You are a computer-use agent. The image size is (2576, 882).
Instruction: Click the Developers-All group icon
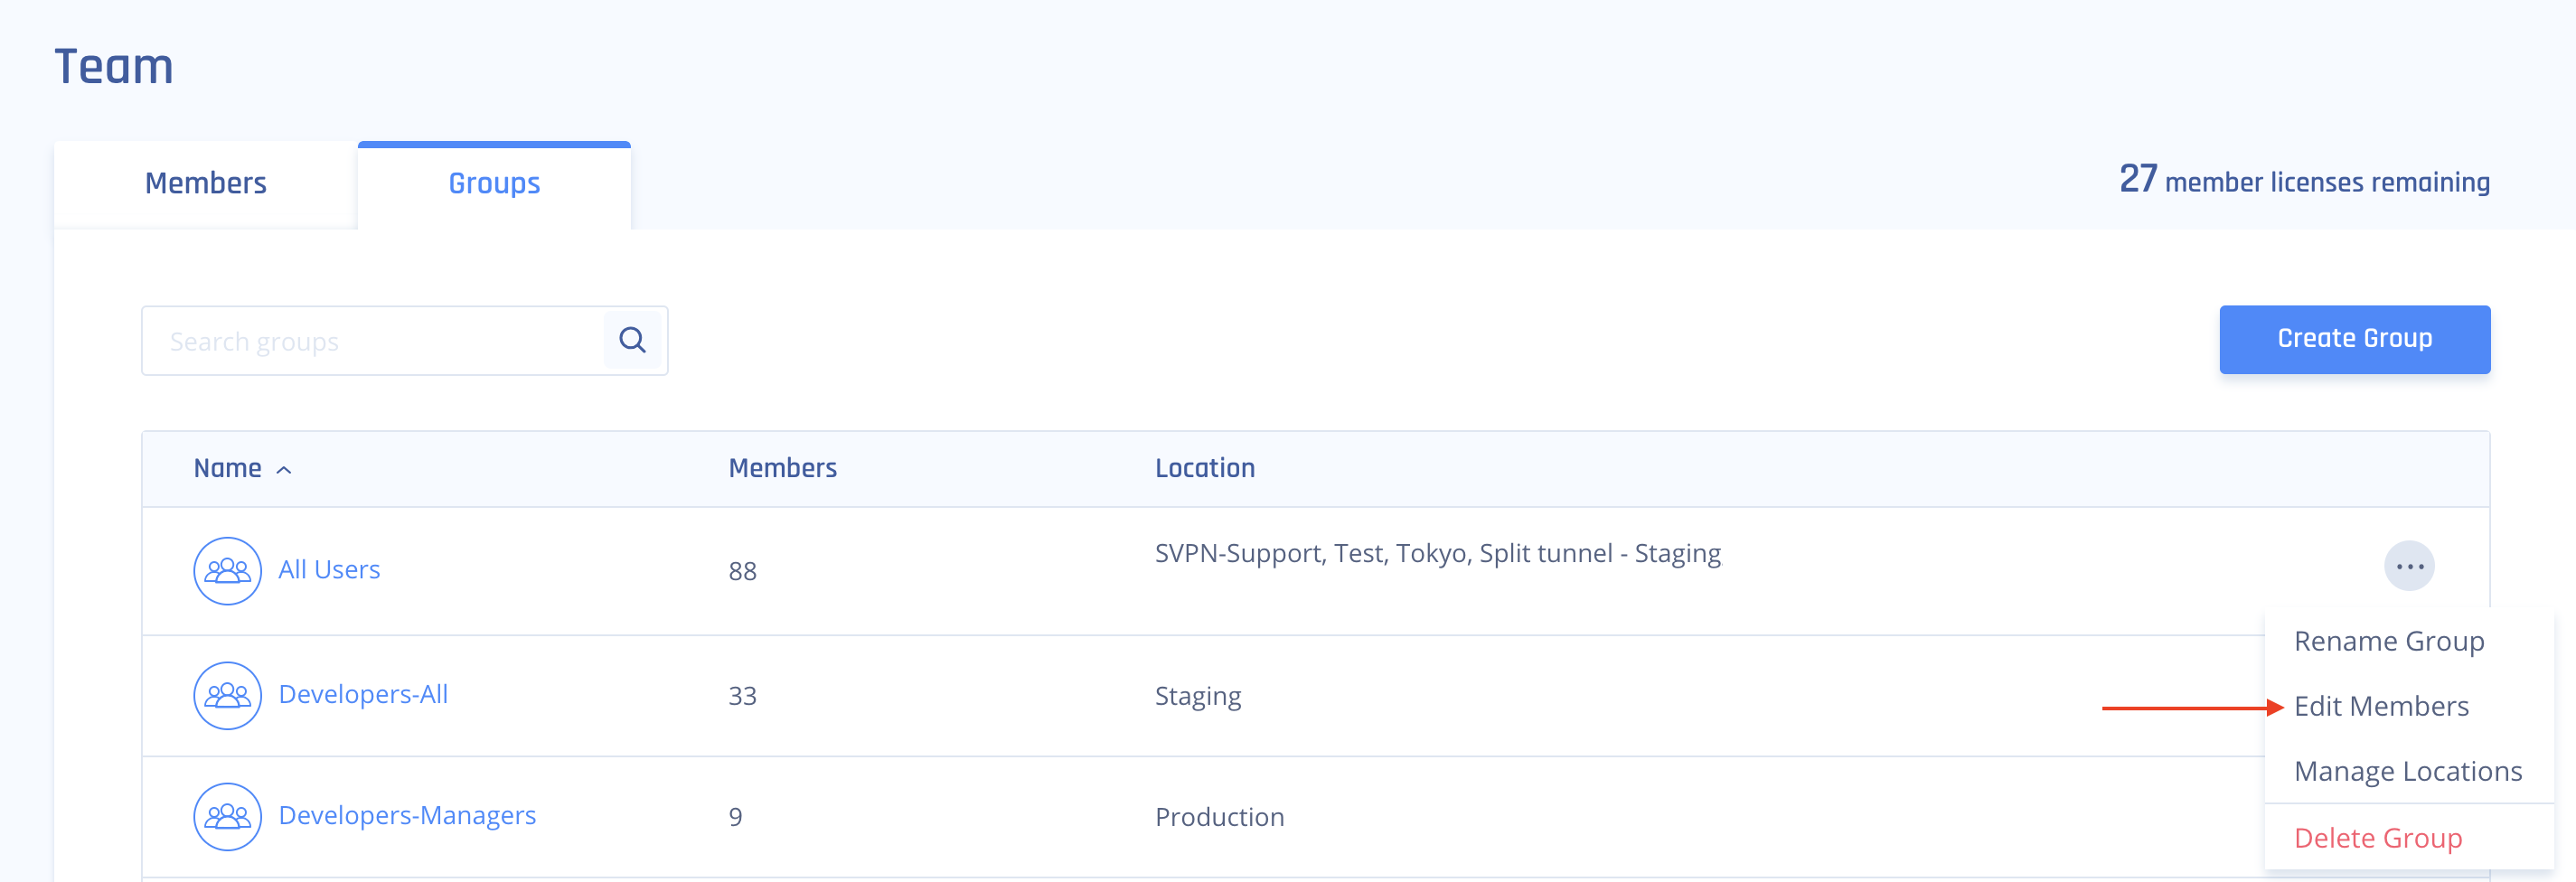[x=227, y=695]
